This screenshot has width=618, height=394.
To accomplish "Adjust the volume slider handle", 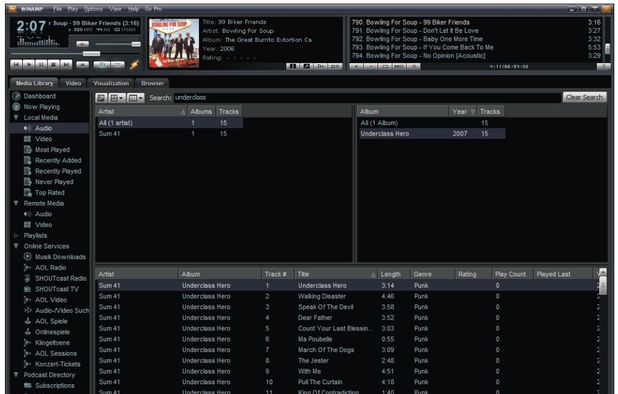I will [x=136, y=44].
